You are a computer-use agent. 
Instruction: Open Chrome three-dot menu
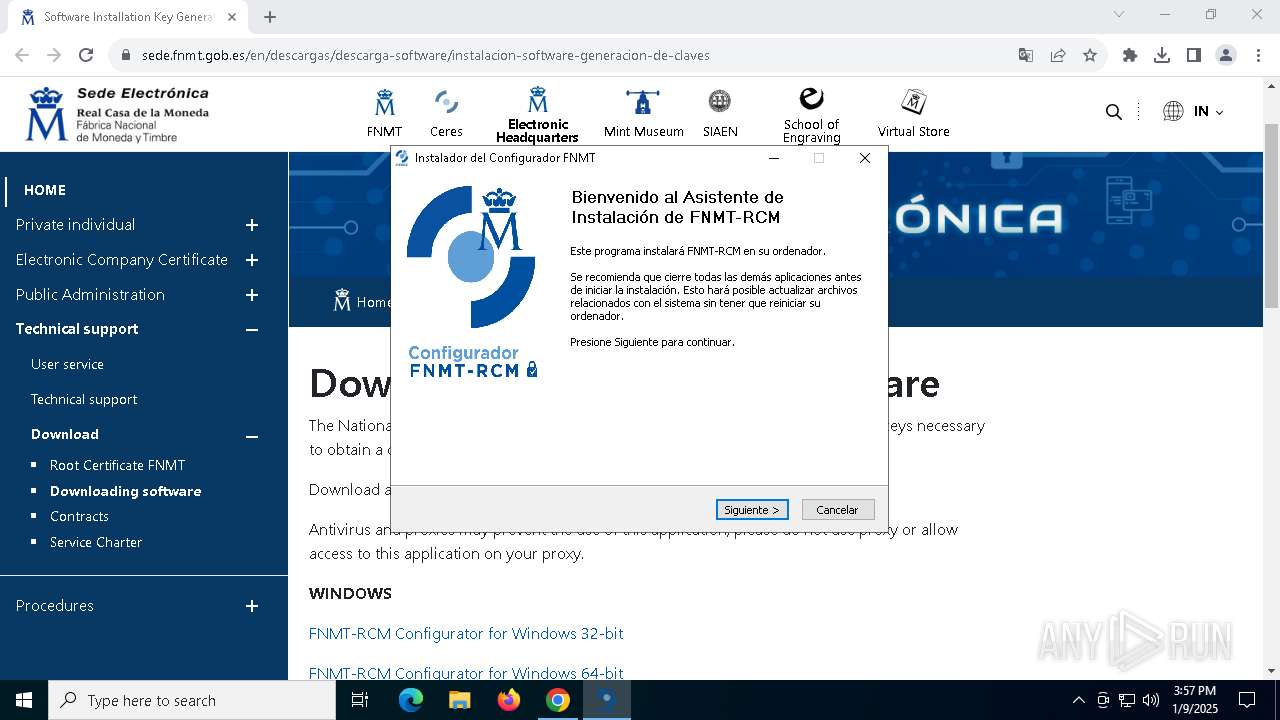1258,55
